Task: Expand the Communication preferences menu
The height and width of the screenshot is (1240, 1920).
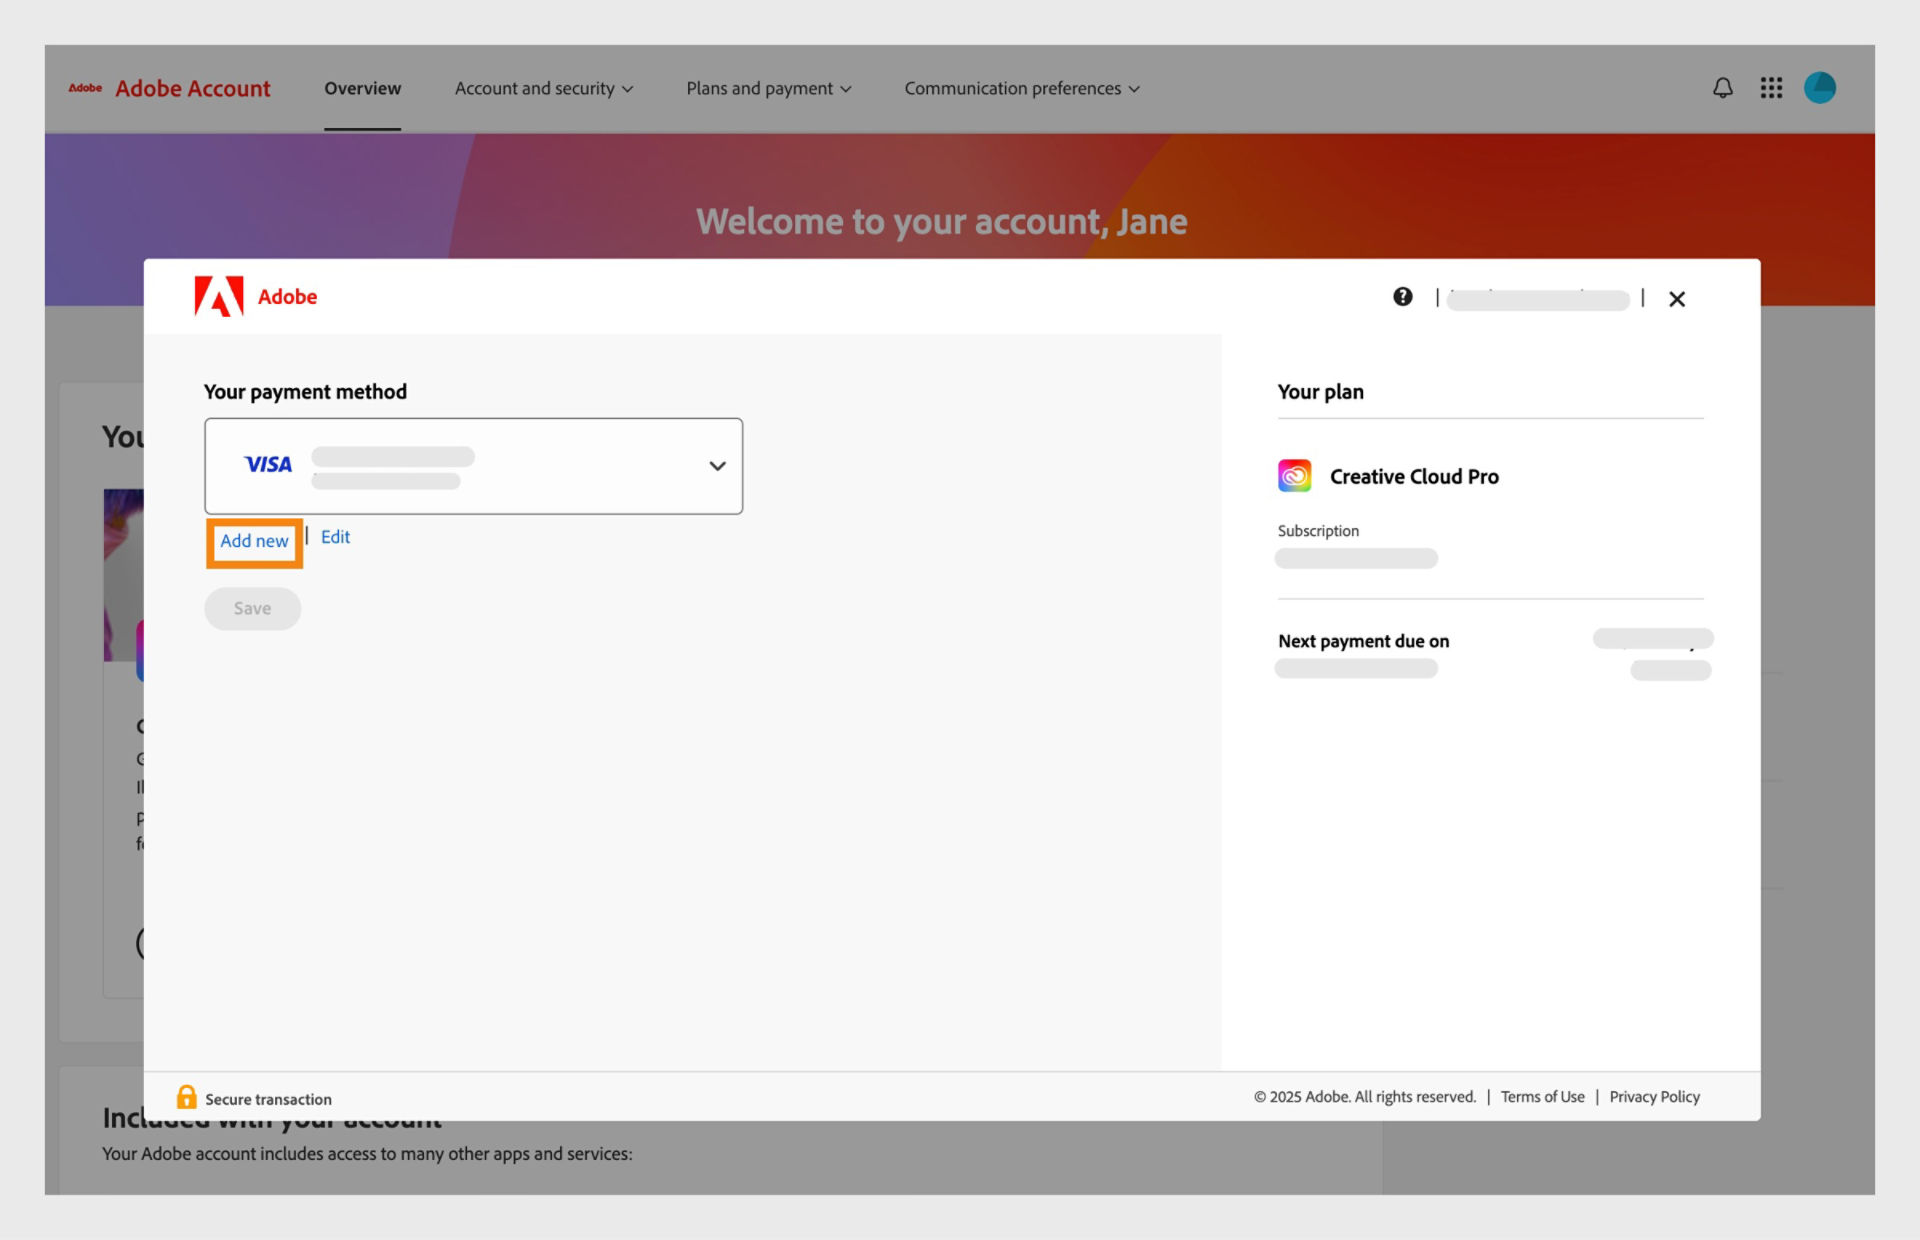Action: [1022, 88]
